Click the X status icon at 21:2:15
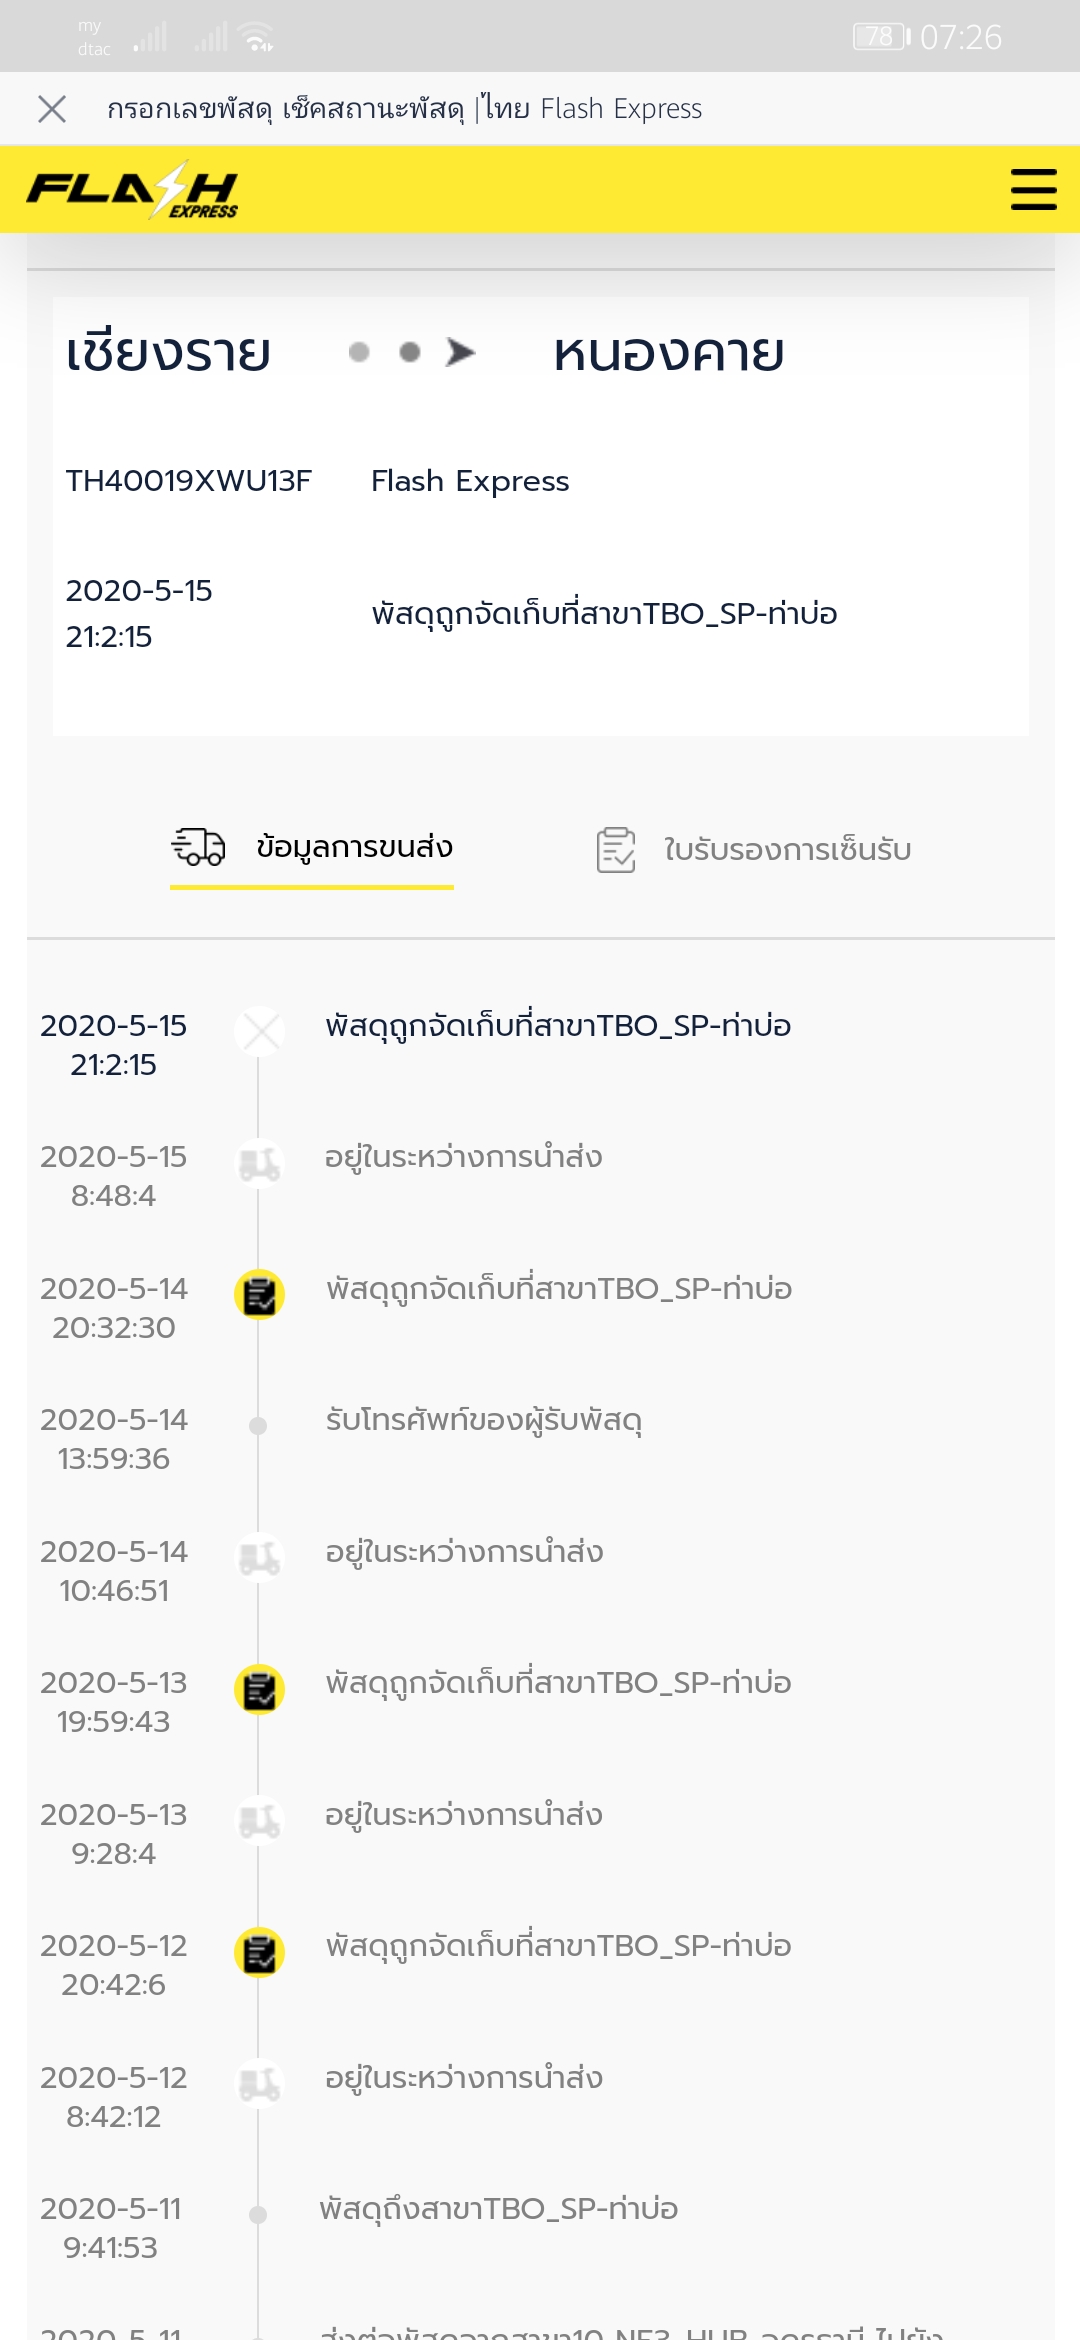 pos(260,1031)
